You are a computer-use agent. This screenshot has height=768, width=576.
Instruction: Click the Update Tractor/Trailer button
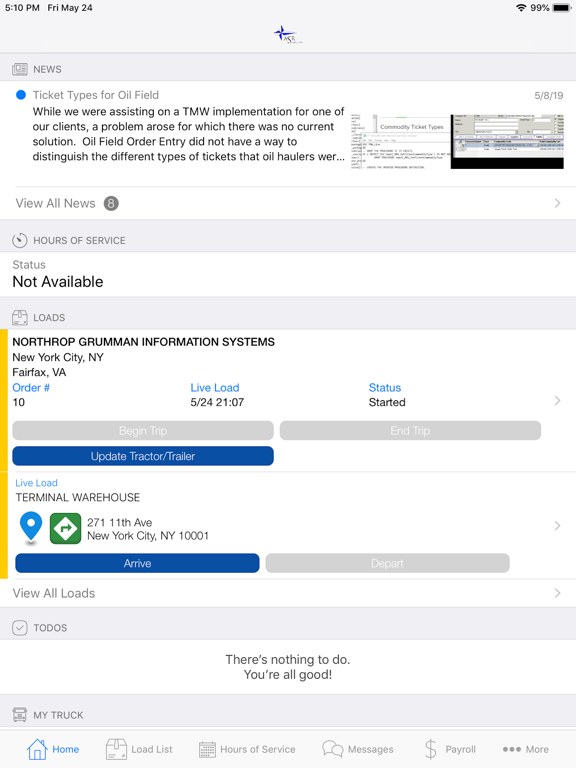pyautogui.click(x=143, y=456)
